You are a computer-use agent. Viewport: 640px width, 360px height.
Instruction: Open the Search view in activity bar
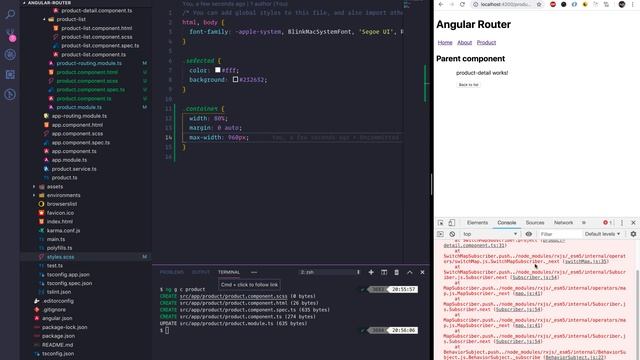(x=10, y=15)
